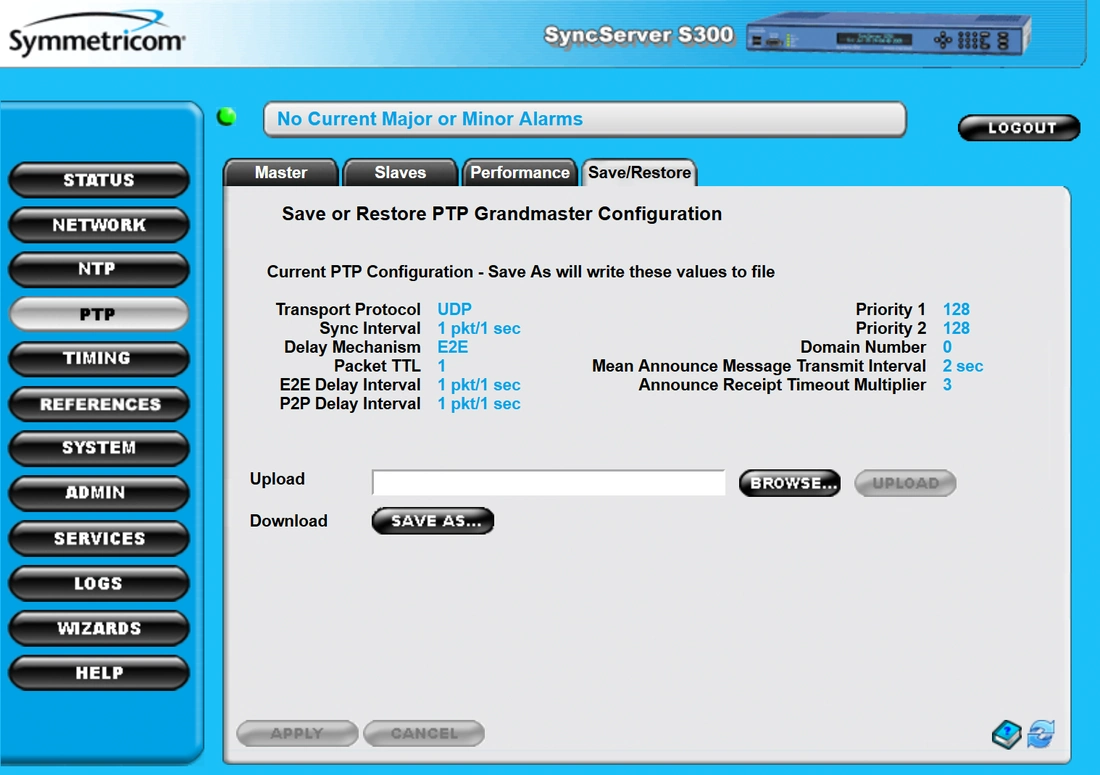Viewport: 1100px width, 775px height.
Task: Open the HELP section
Action: tap(99, 673)
